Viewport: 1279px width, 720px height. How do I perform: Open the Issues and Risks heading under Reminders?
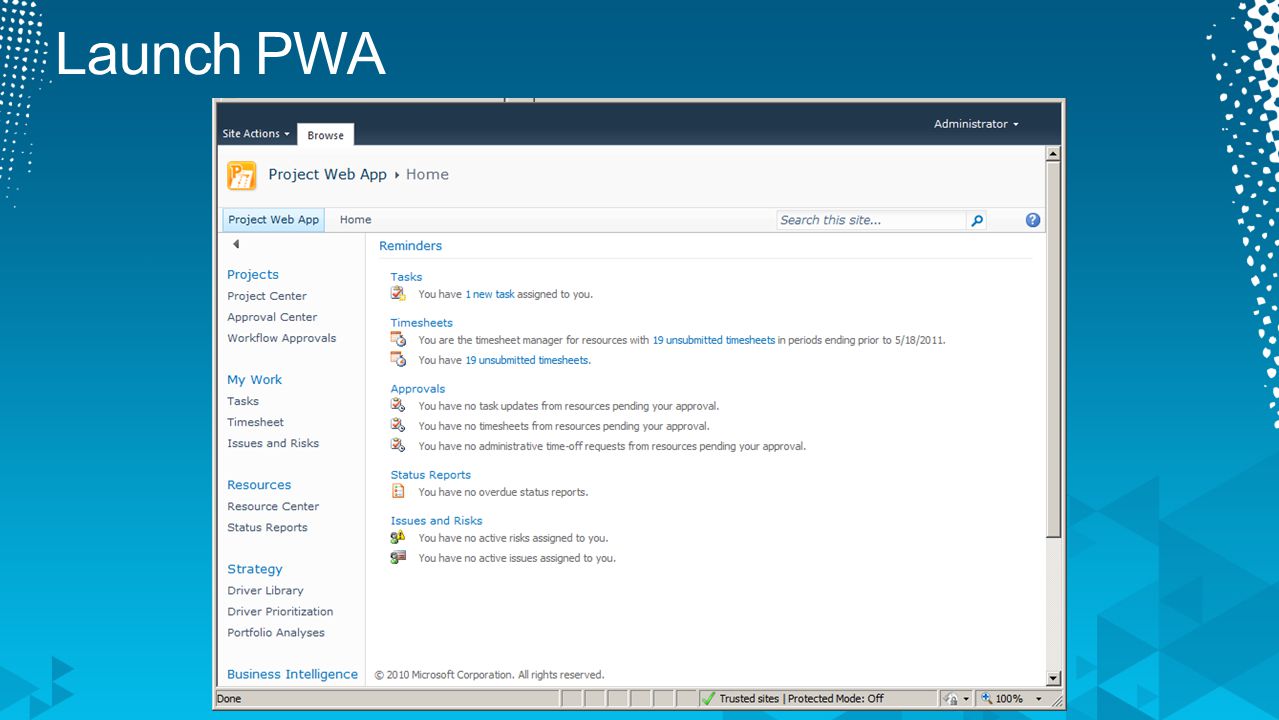pyautogui.click(x=436, y=521)
